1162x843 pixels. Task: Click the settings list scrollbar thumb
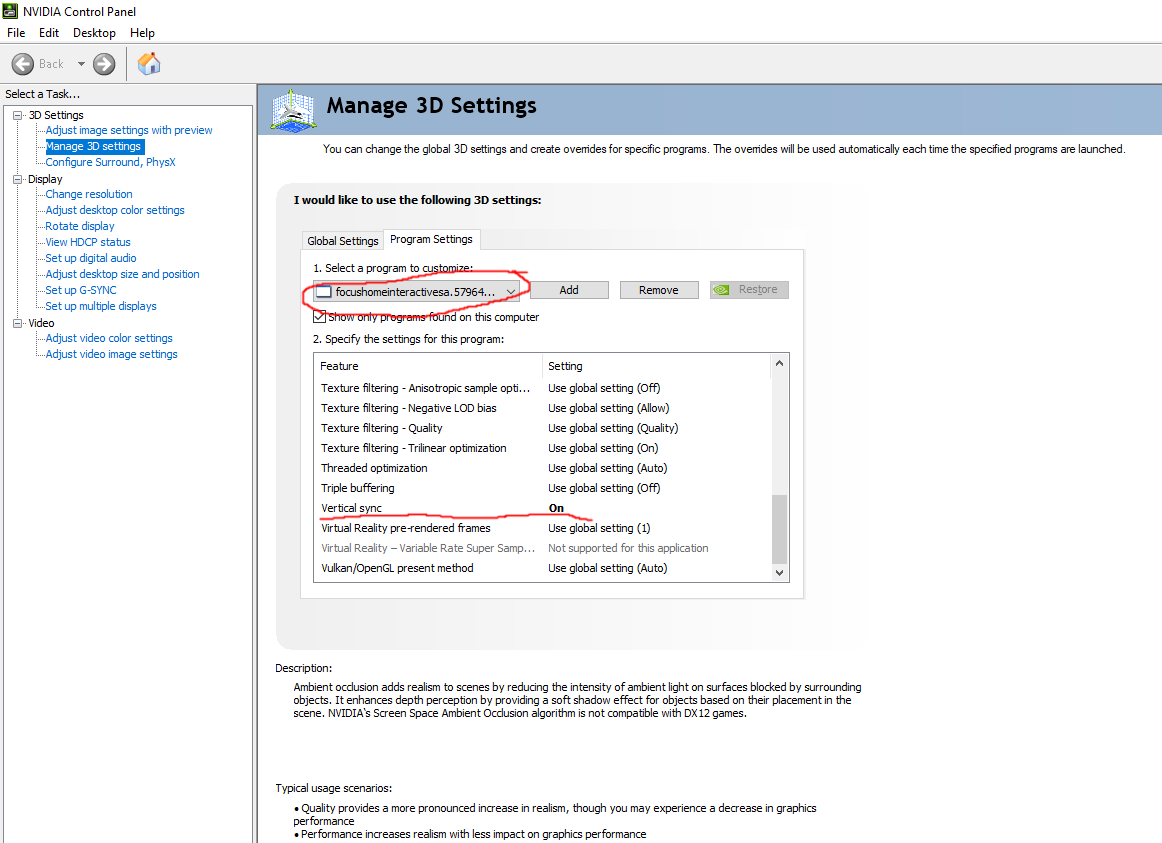(779, 530)
